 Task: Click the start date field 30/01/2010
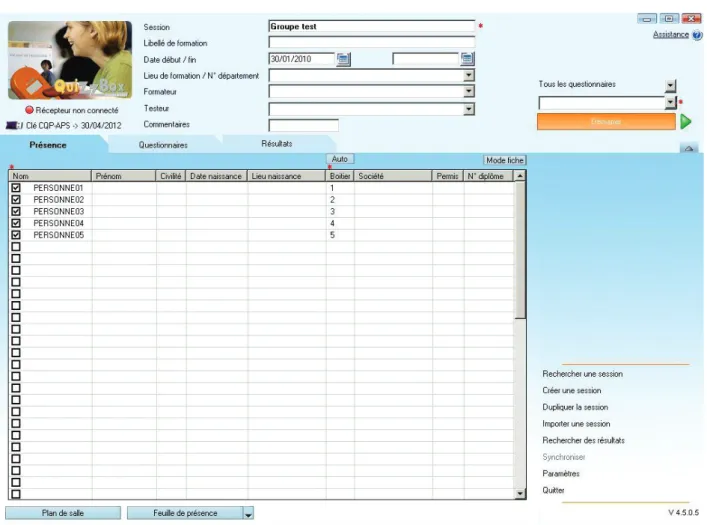tap(302, 59)
